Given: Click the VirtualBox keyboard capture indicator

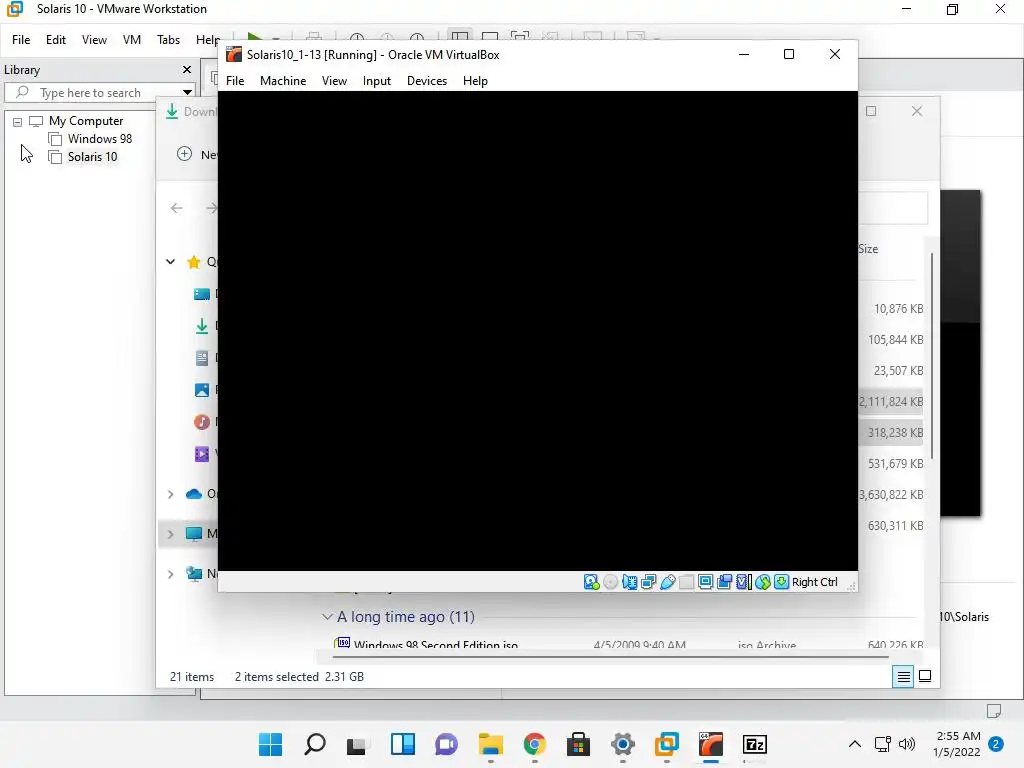Looking at the screenshot, I should click(x=781, y=582).
